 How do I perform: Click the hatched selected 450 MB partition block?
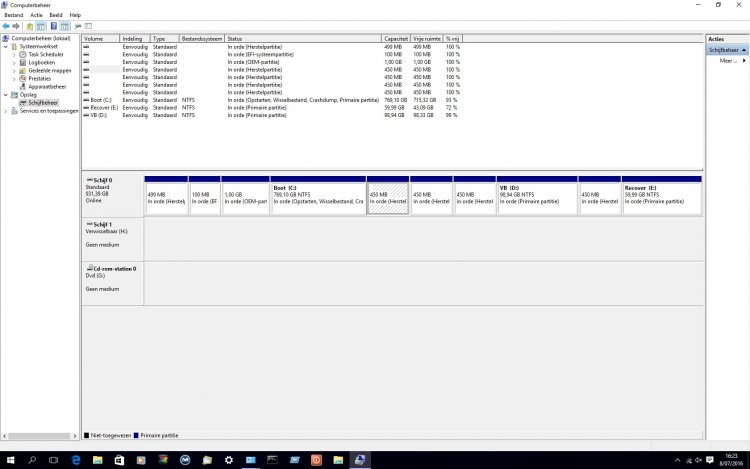(388, 195)
